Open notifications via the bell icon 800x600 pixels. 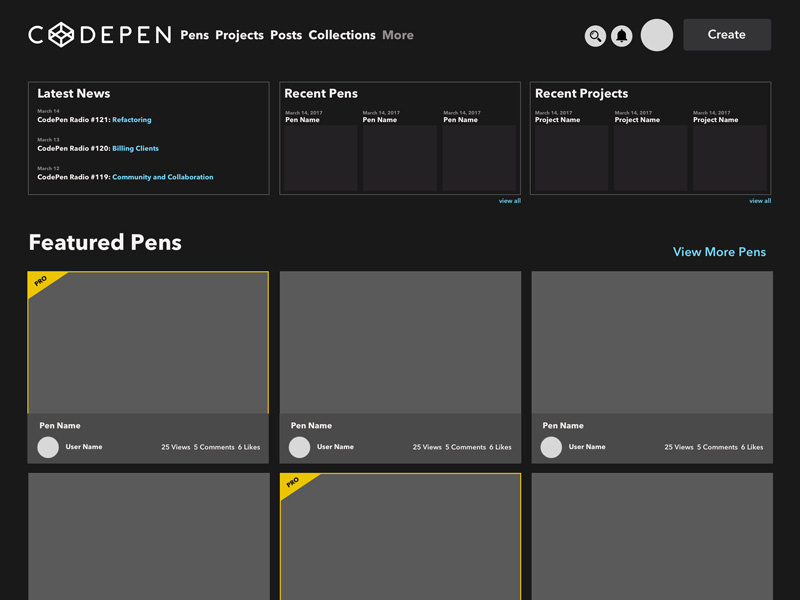tap(621, 36)
